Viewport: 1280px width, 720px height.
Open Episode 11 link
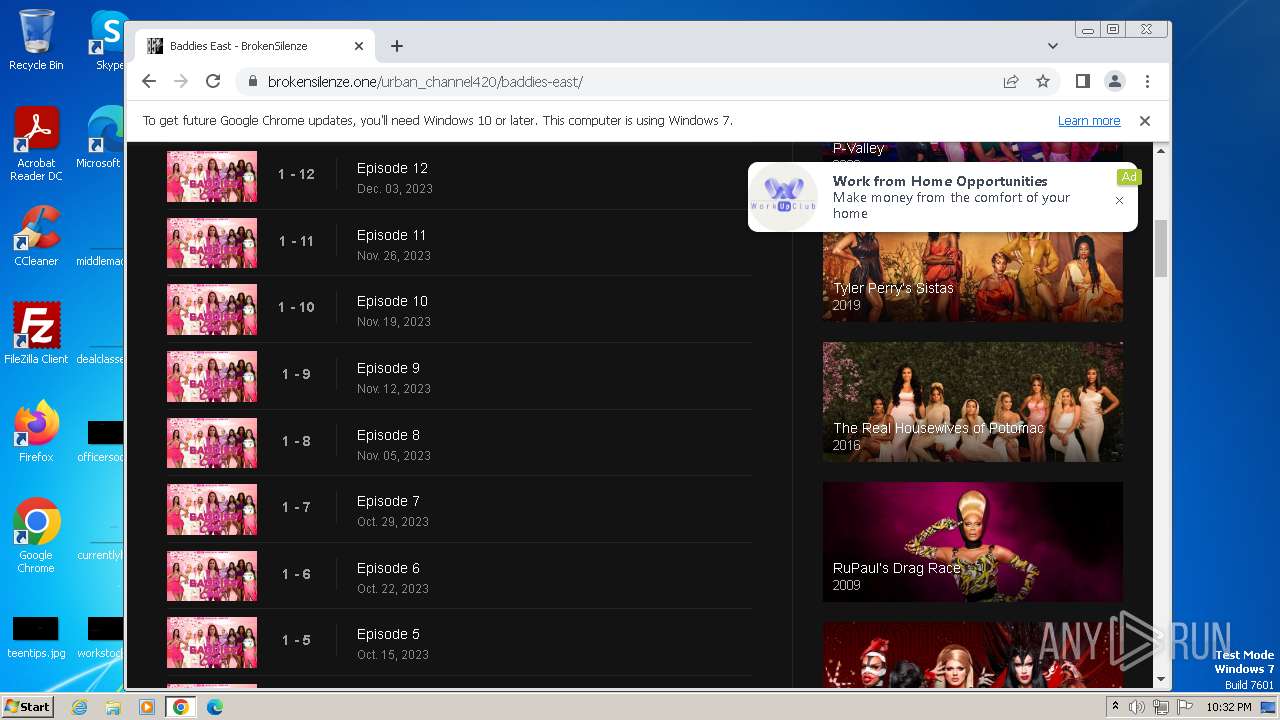click(391, 235)
